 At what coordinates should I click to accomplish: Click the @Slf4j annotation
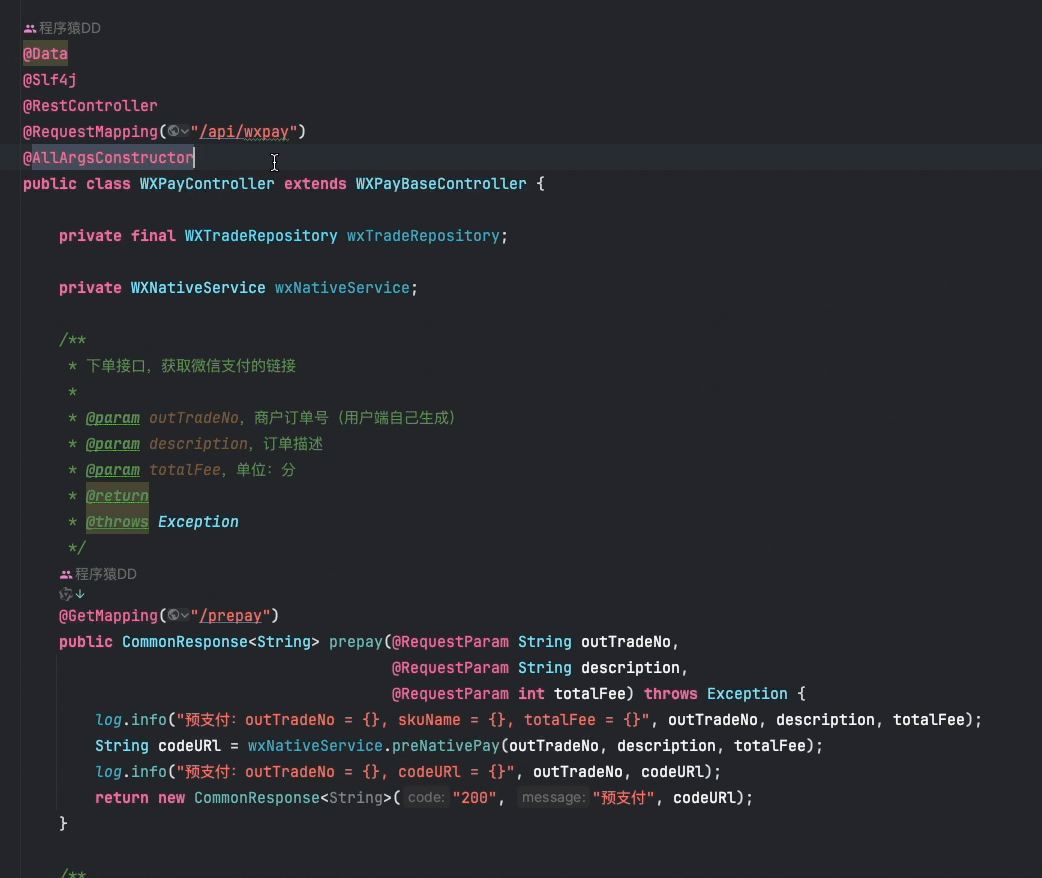pos(50,80)
